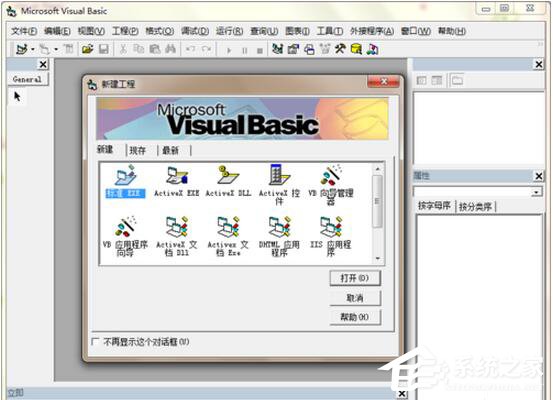
Task: Choose the ActiveX 文档 Exe icon
Action: [228, 236]
